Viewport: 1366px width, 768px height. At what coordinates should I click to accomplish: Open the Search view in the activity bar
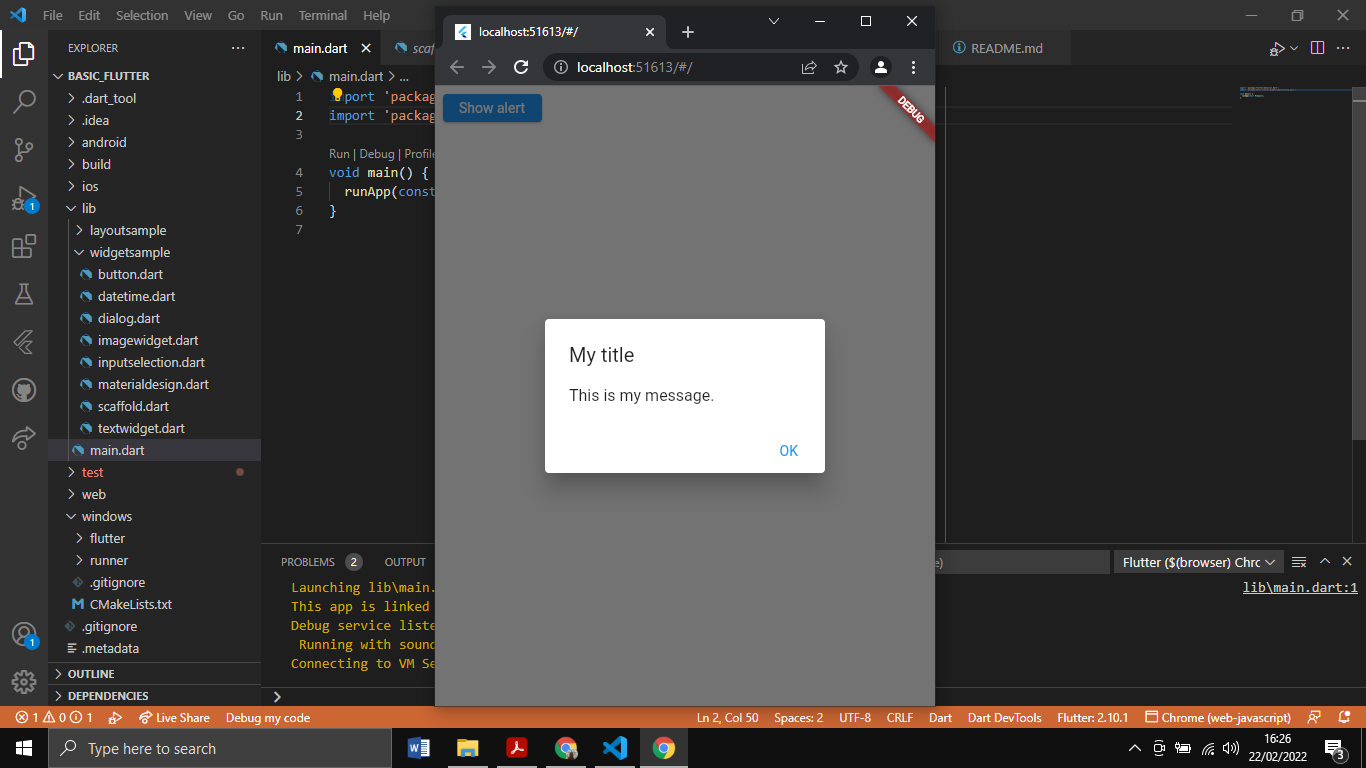click(x=24, y=101)
